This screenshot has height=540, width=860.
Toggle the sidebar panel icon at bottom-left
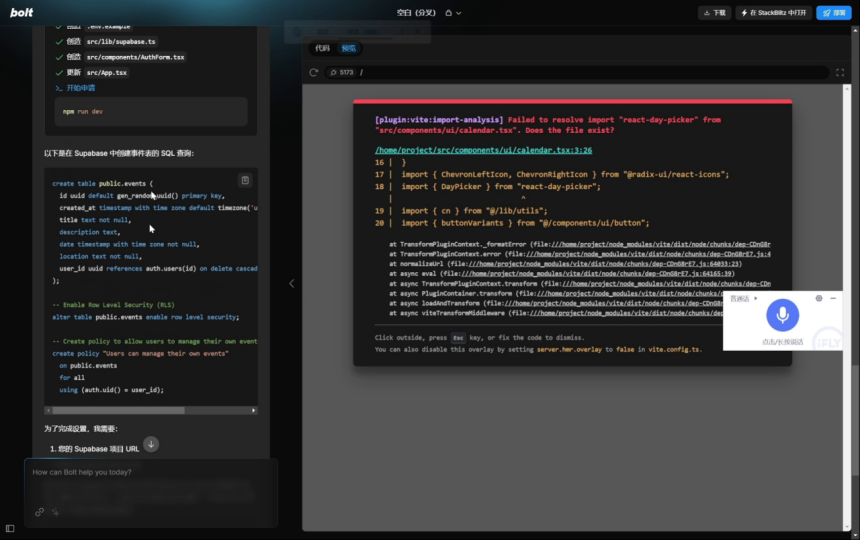(x=10, y=528)
